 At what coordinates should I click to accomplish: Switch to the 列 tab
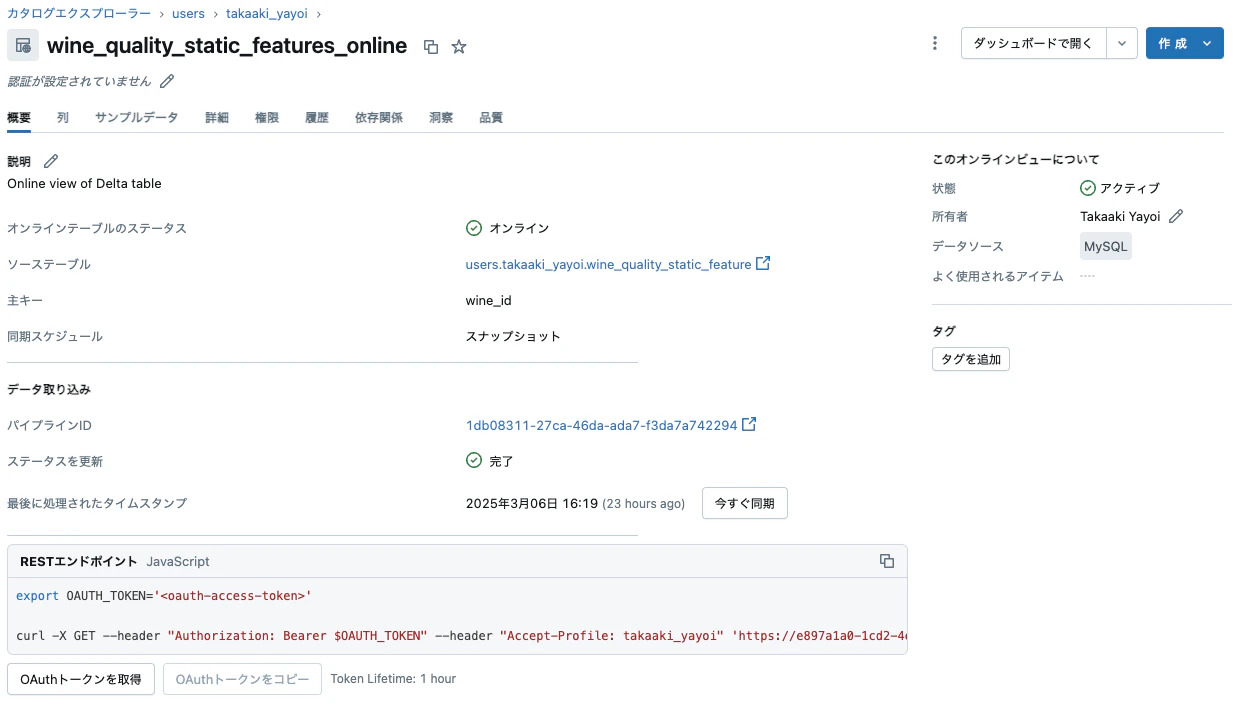(x=63, y=118)
